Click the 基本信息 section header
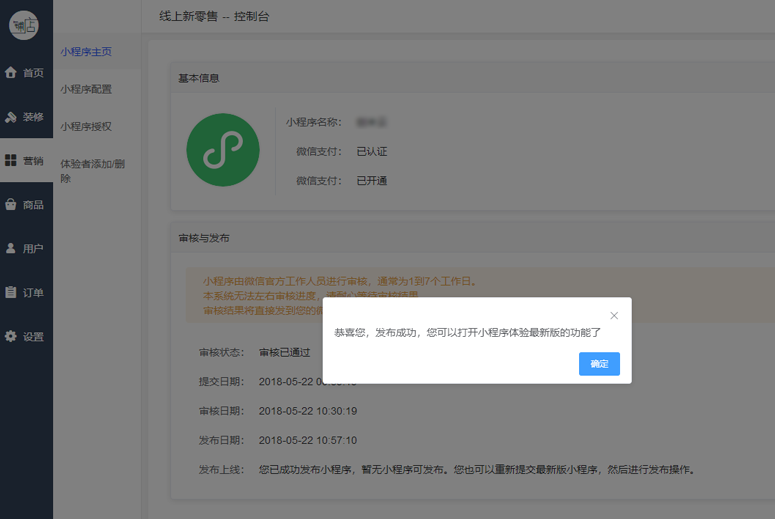This screenshot has height=519, width=775. 199,78
